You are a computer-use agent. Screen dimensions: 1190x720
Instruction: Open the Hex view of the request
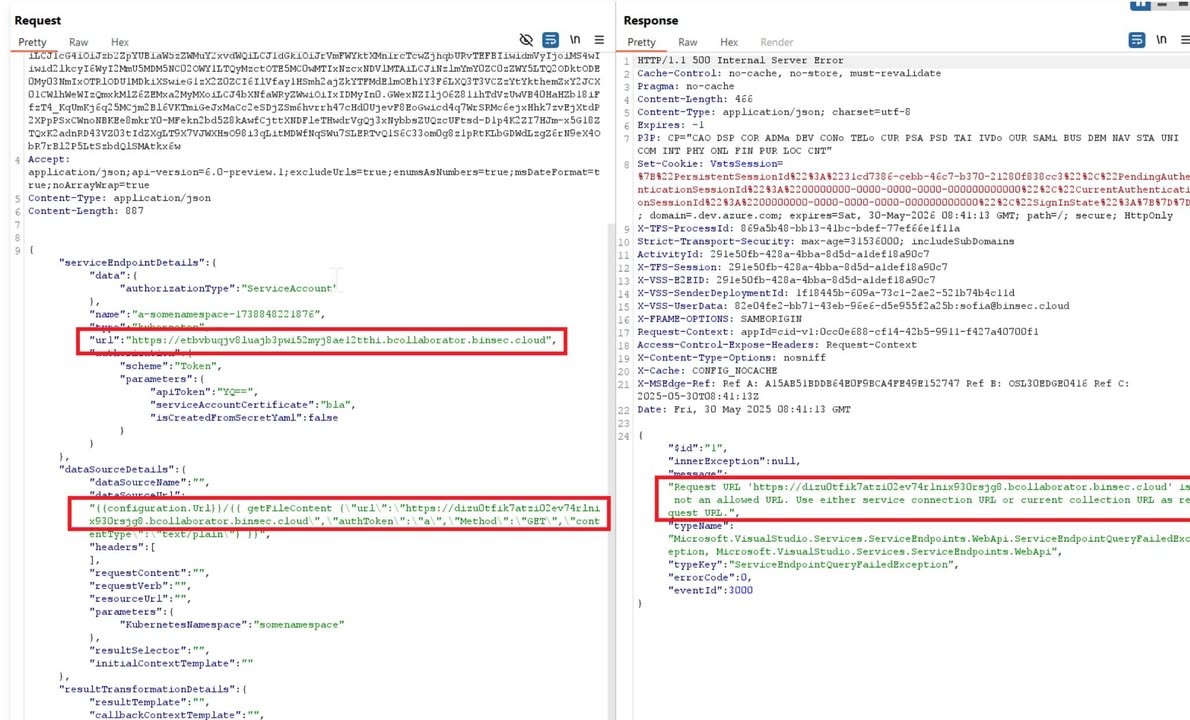[x=118, y=41]
